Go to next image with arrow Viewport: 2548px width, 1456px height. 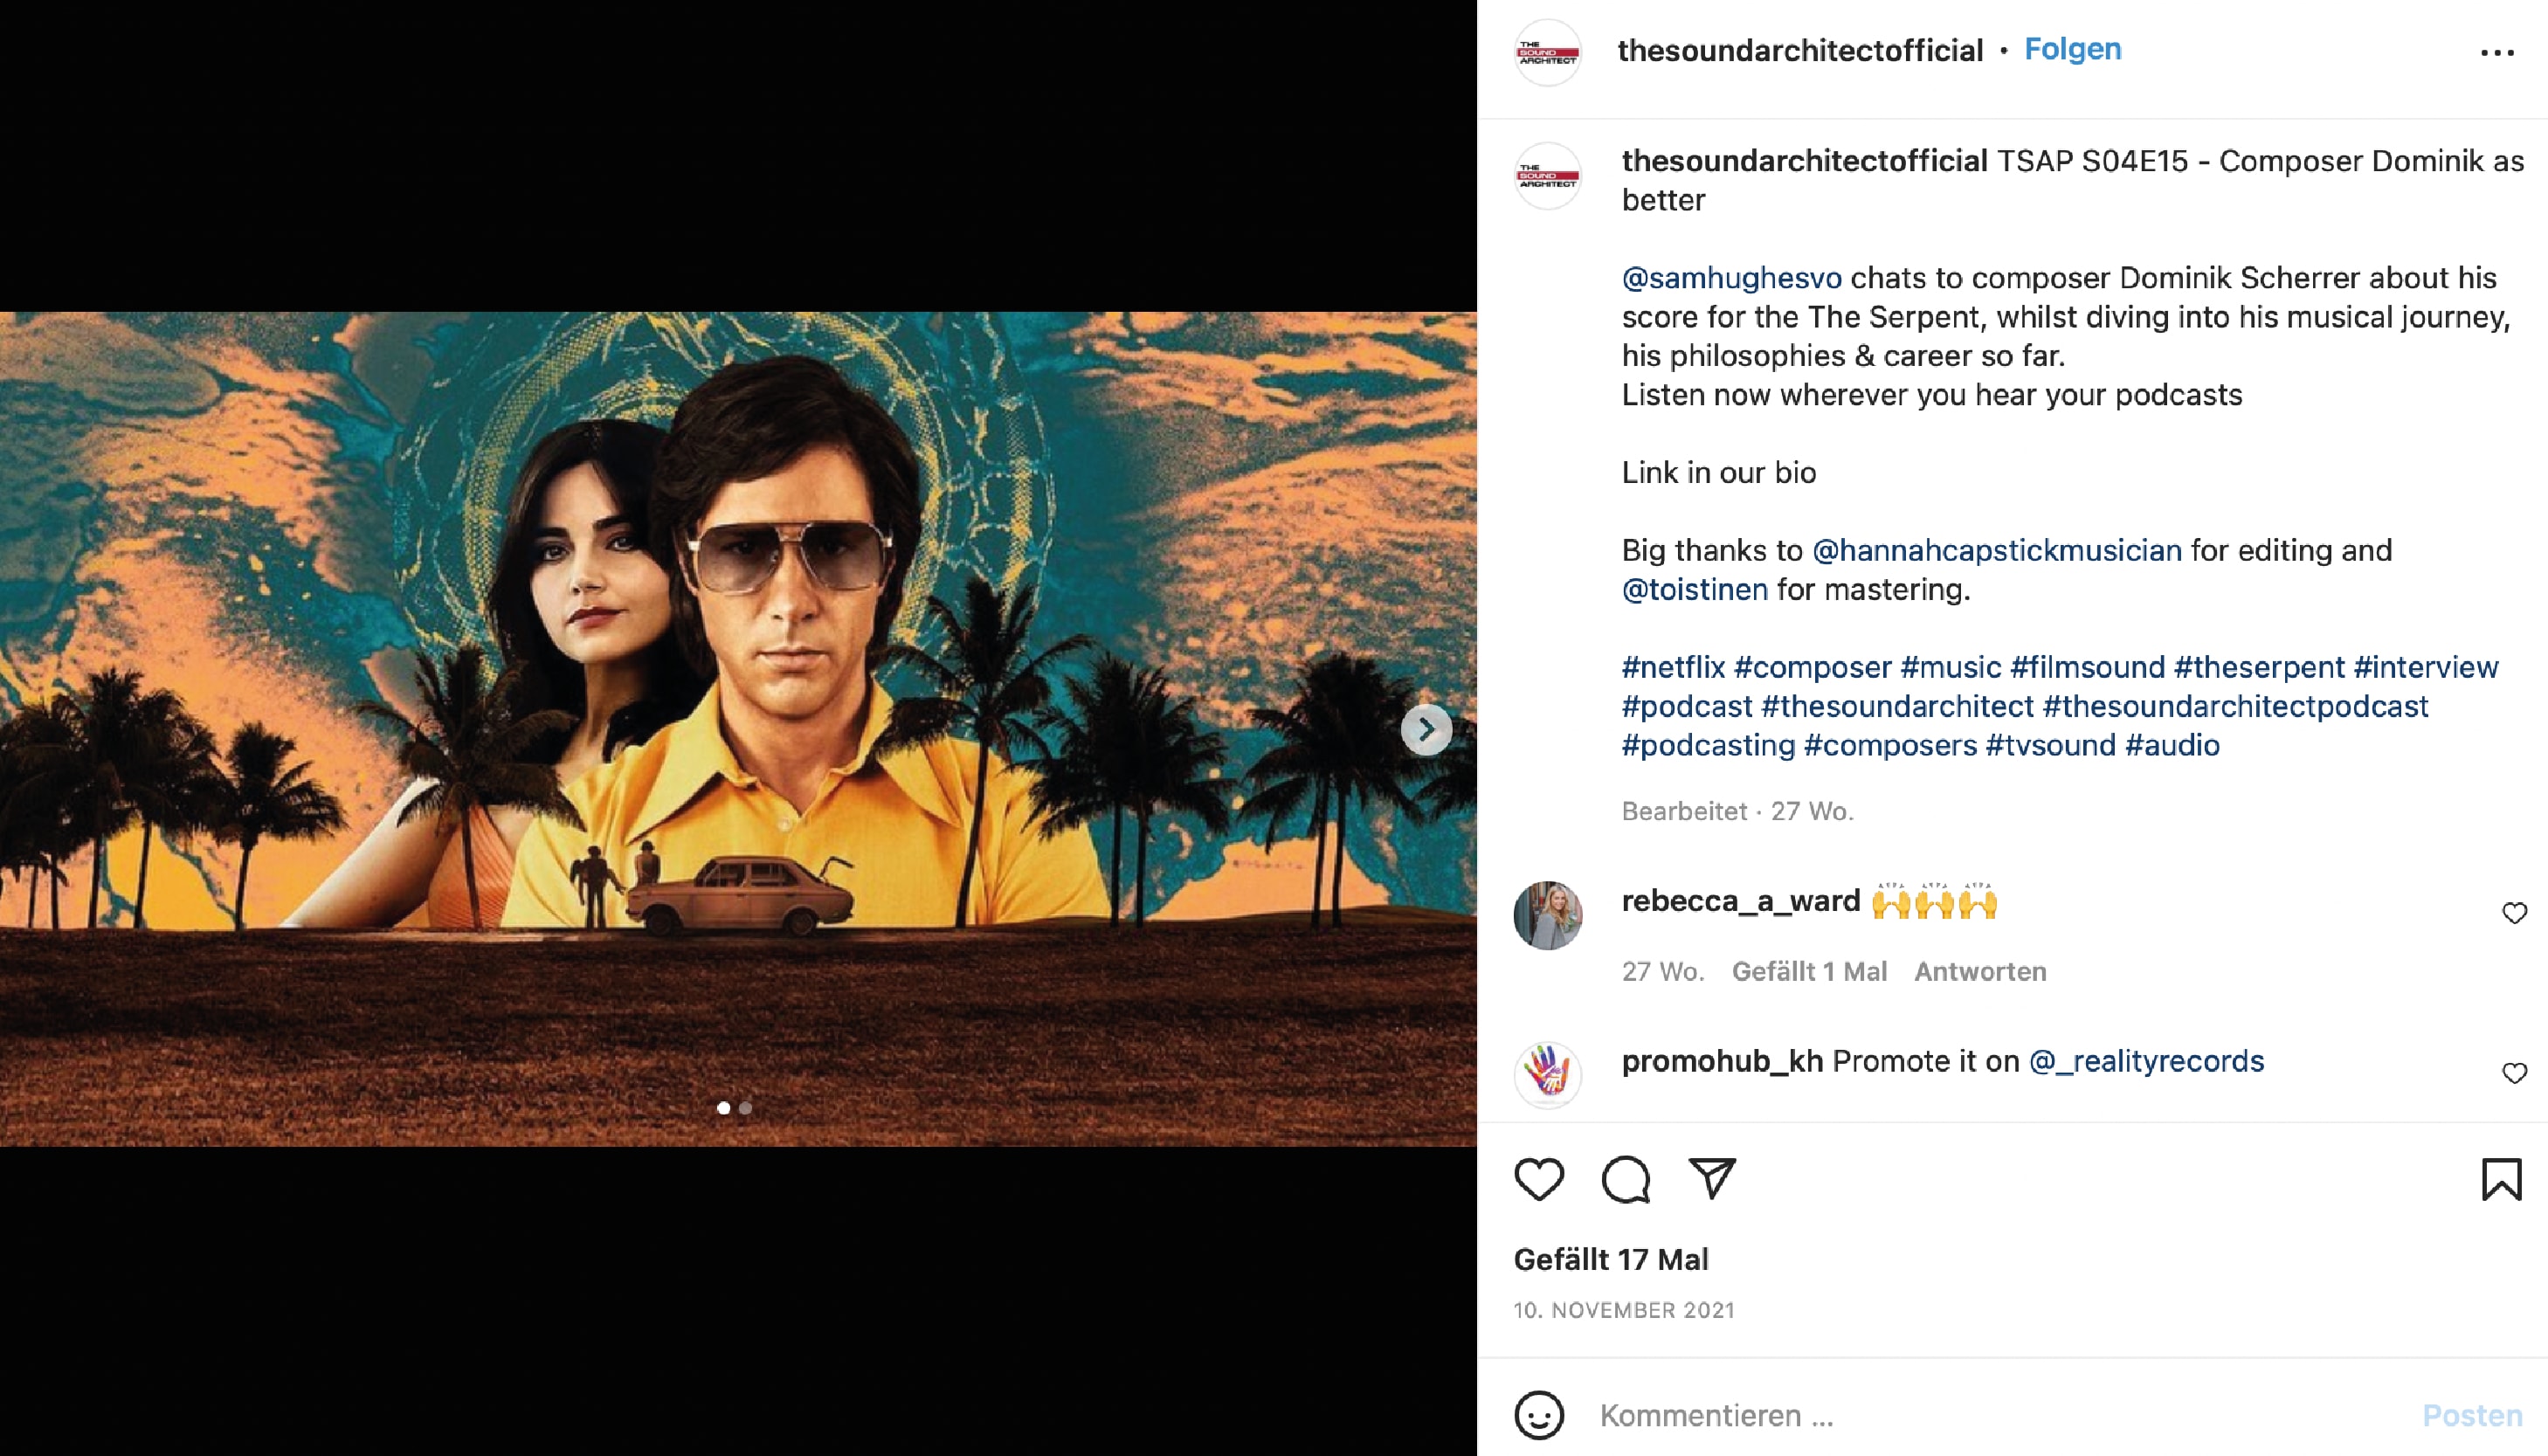[x=1426, y=730]
